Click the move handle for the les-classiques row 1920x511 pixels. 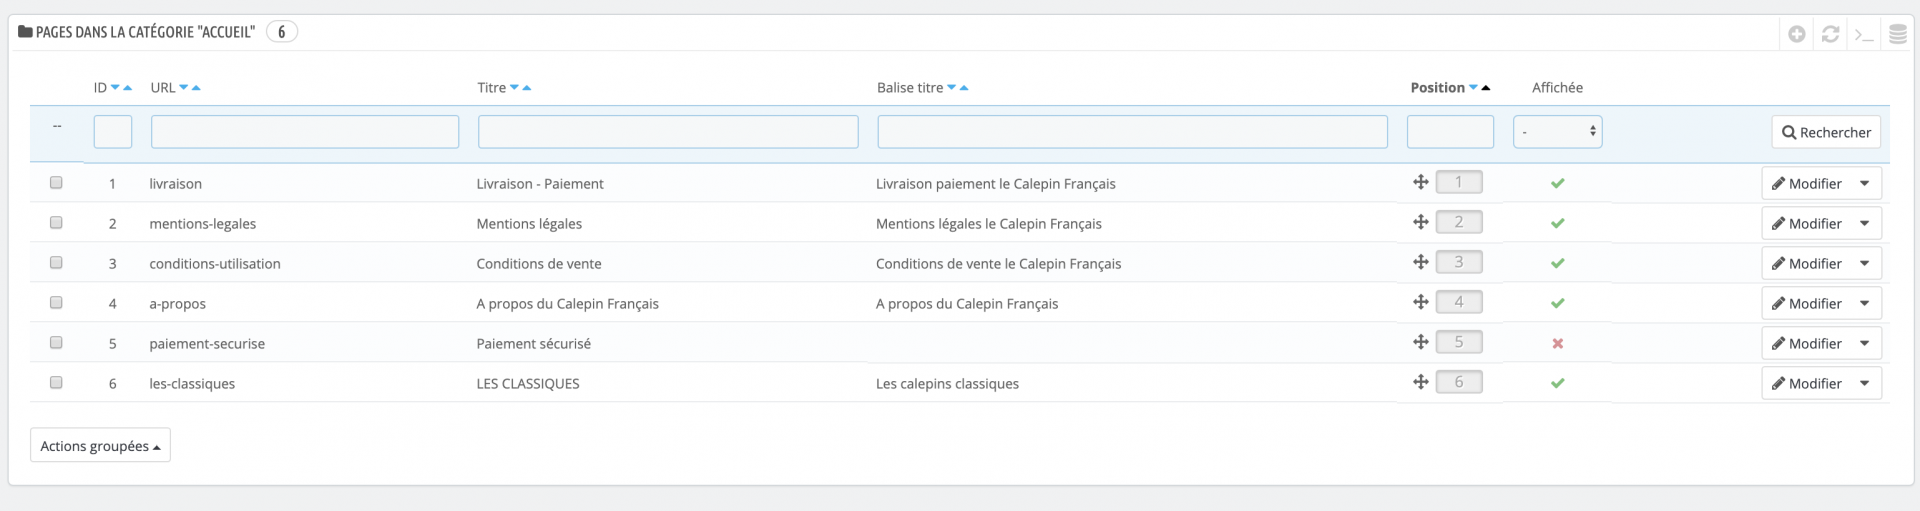click(1420, 382)
